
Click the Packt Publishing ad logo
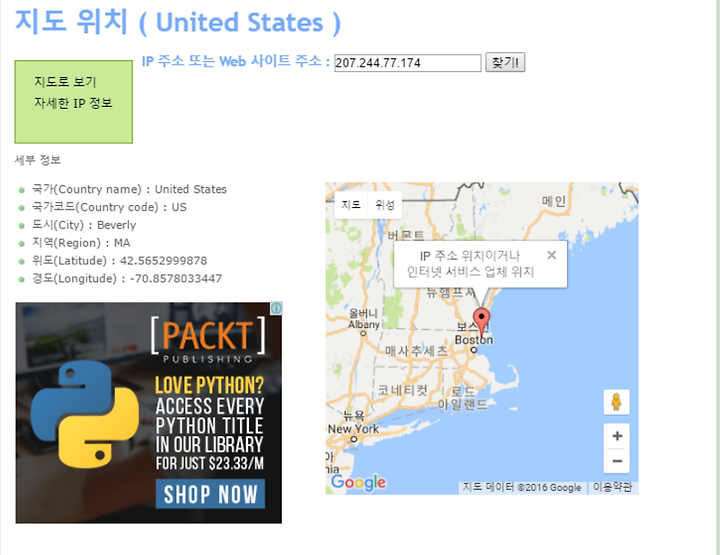(x=208, y=340)
